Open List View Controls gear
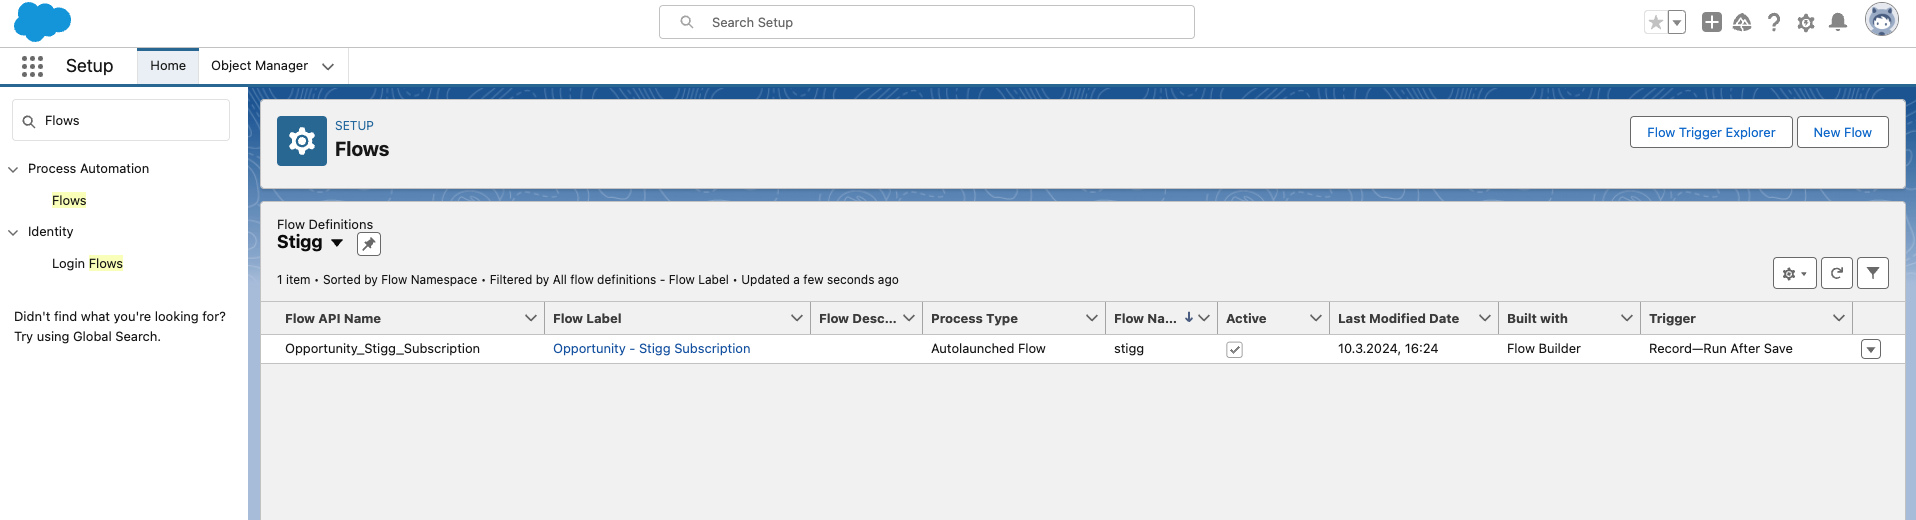Viewport: 1916px width, 520px height. [x=1795, y=273]
